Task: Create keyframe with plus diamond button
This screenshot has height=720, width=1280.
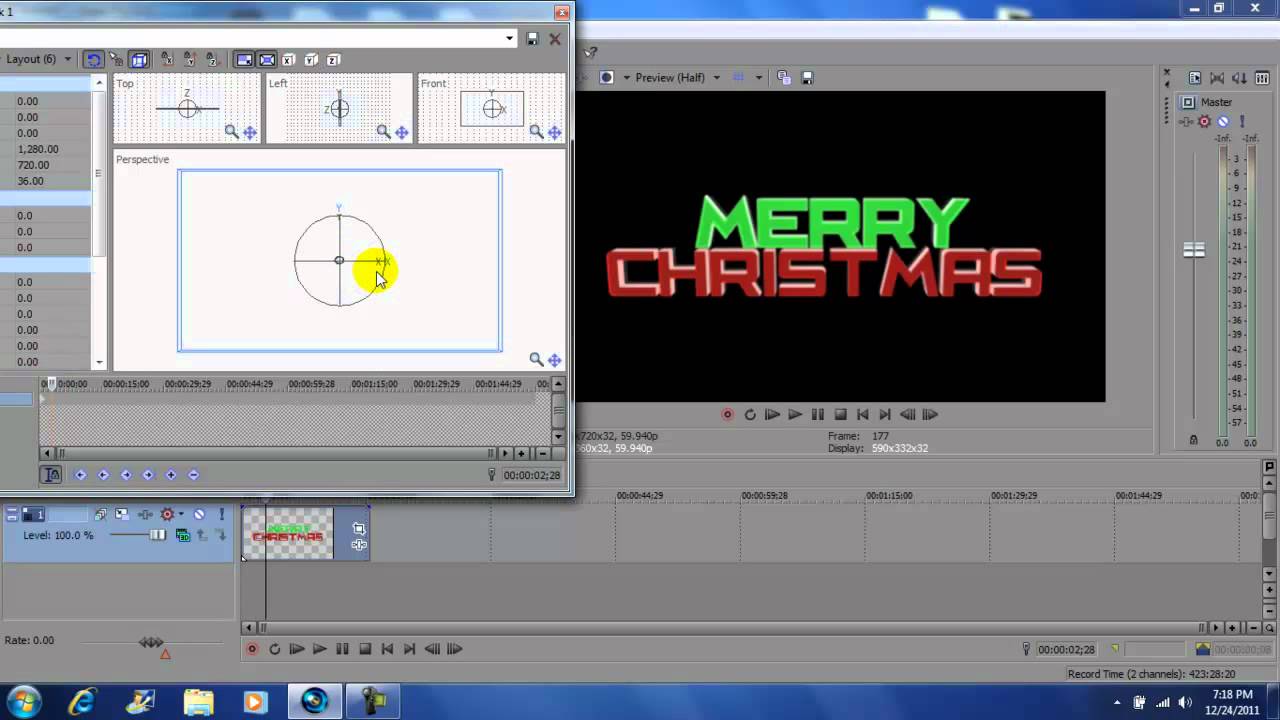Action: click(170, 475)
